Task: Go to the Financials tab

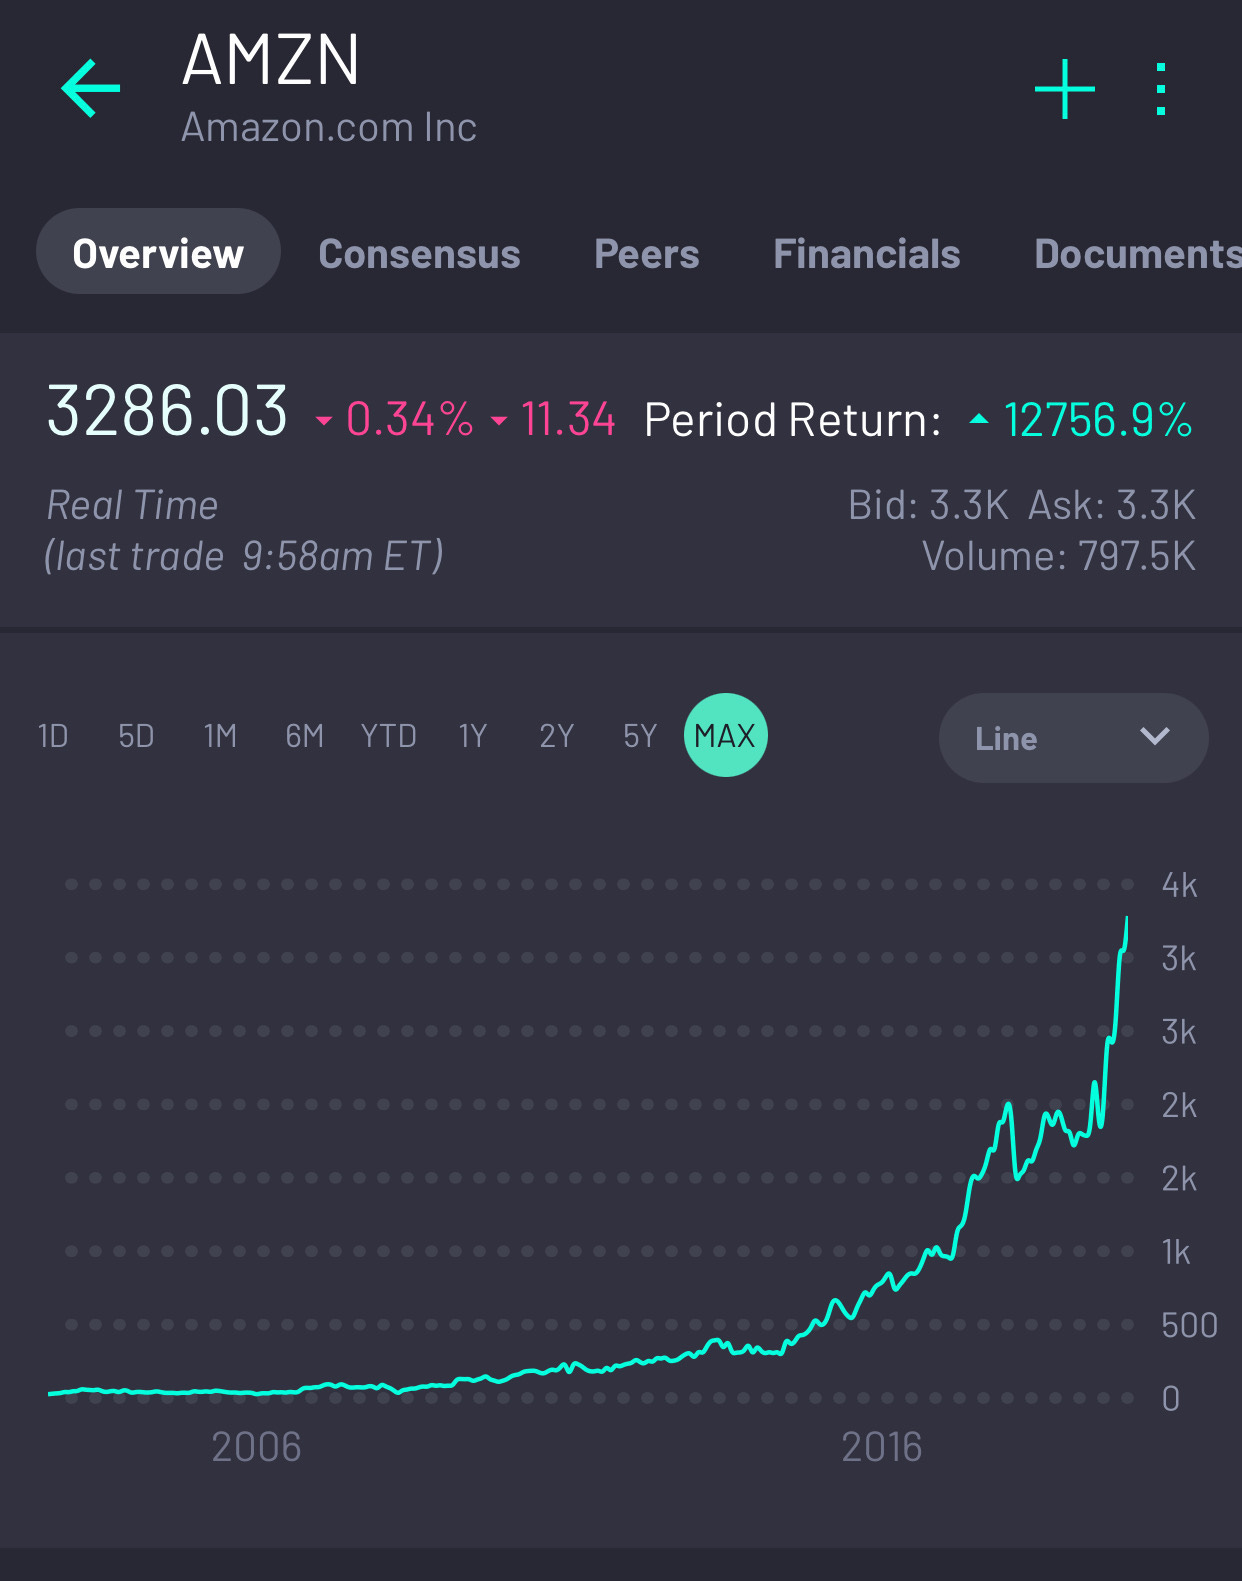Action: [x=867, y=254]
